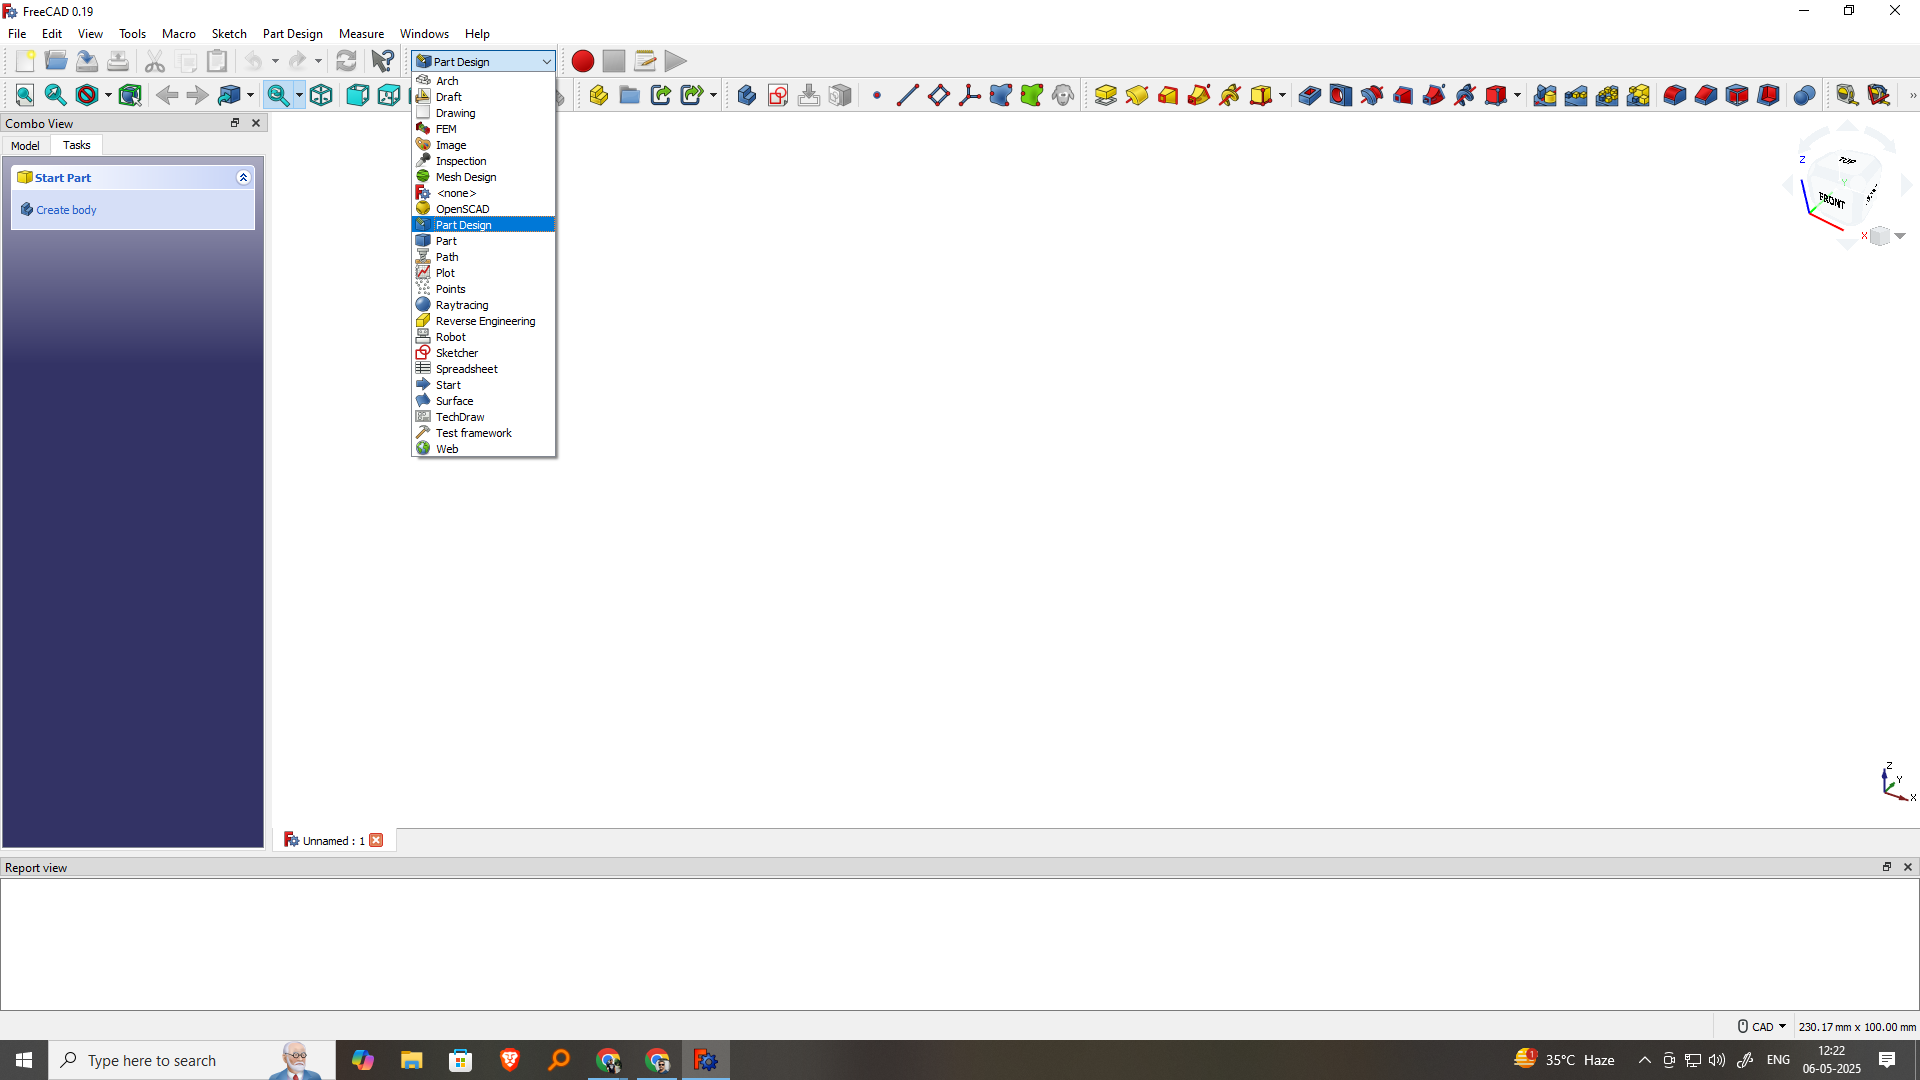Collapse the Start Part task panel
This screenshot has height=1080, width=1920.
[x=243, y=177]
